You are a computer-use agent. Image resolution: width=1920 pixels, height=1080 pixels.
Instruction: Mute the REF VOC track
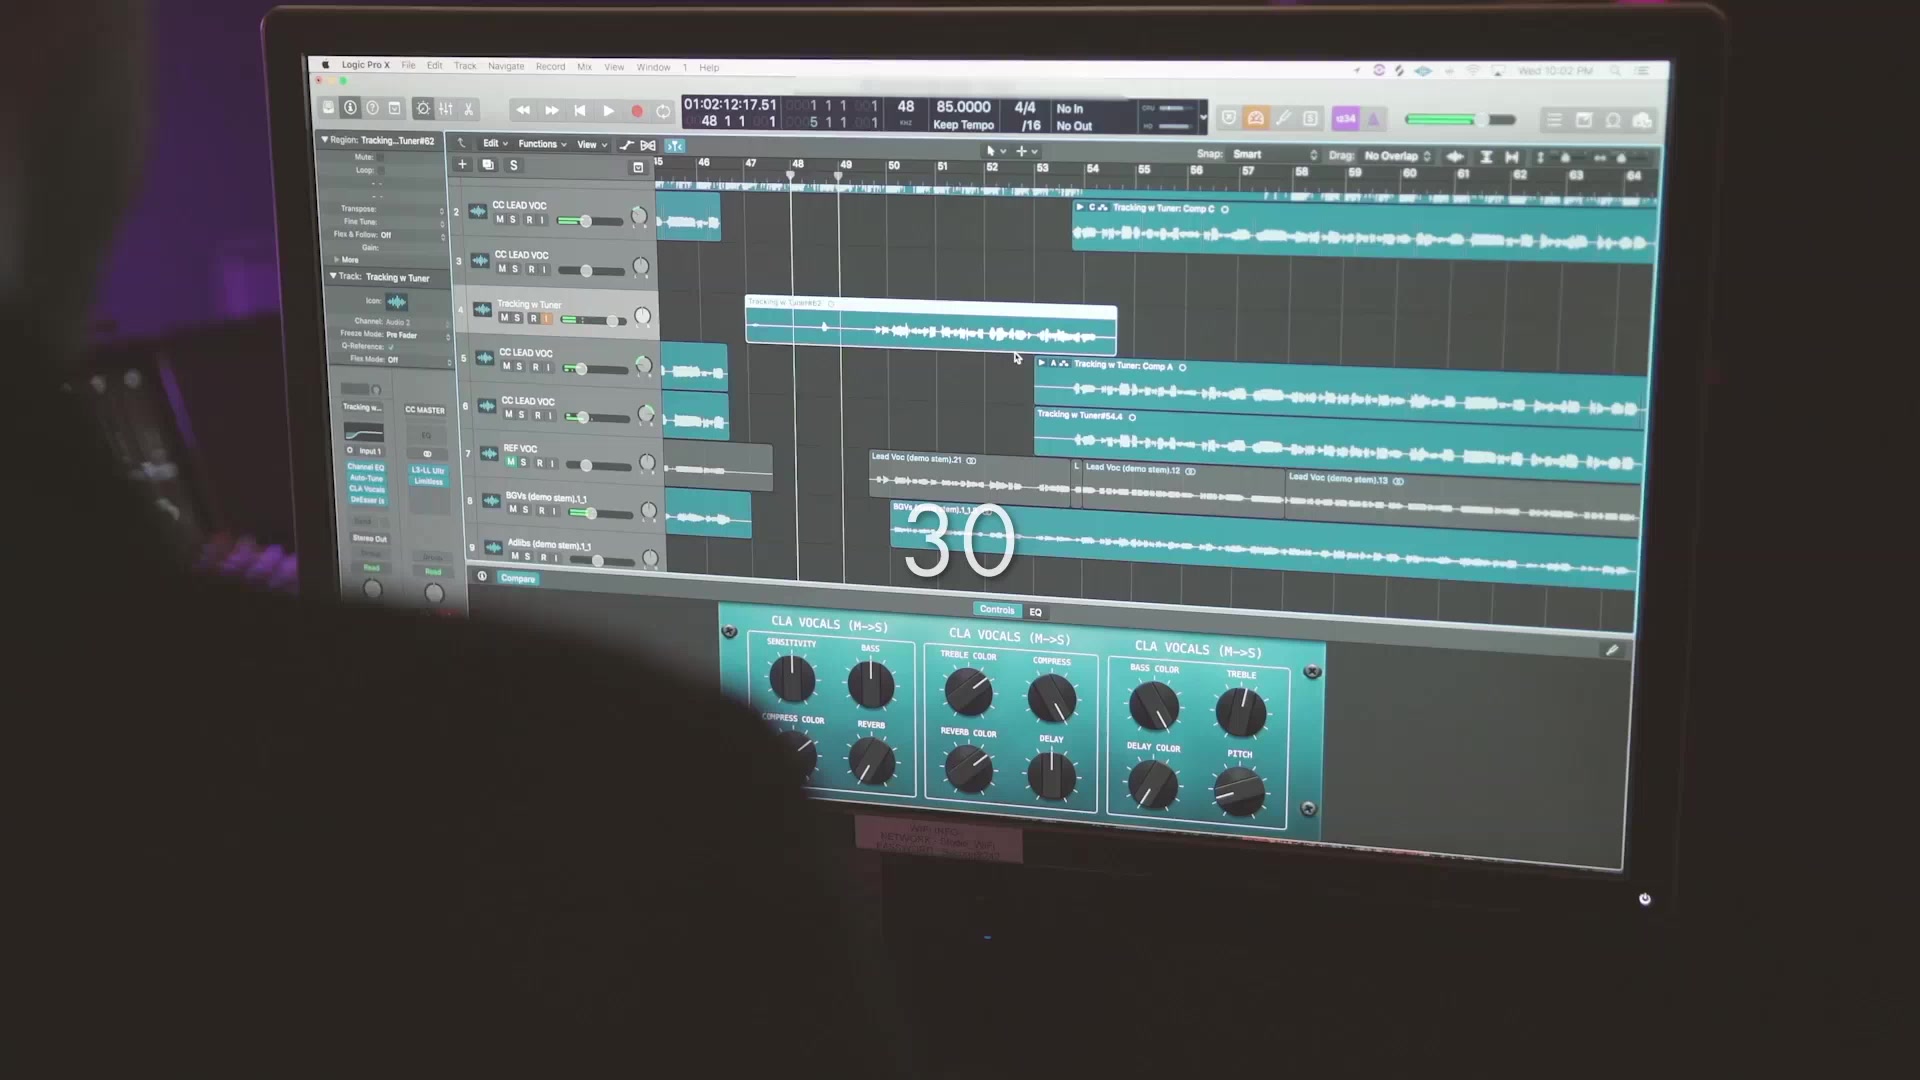pyautogui.click(x=511, y=463)
